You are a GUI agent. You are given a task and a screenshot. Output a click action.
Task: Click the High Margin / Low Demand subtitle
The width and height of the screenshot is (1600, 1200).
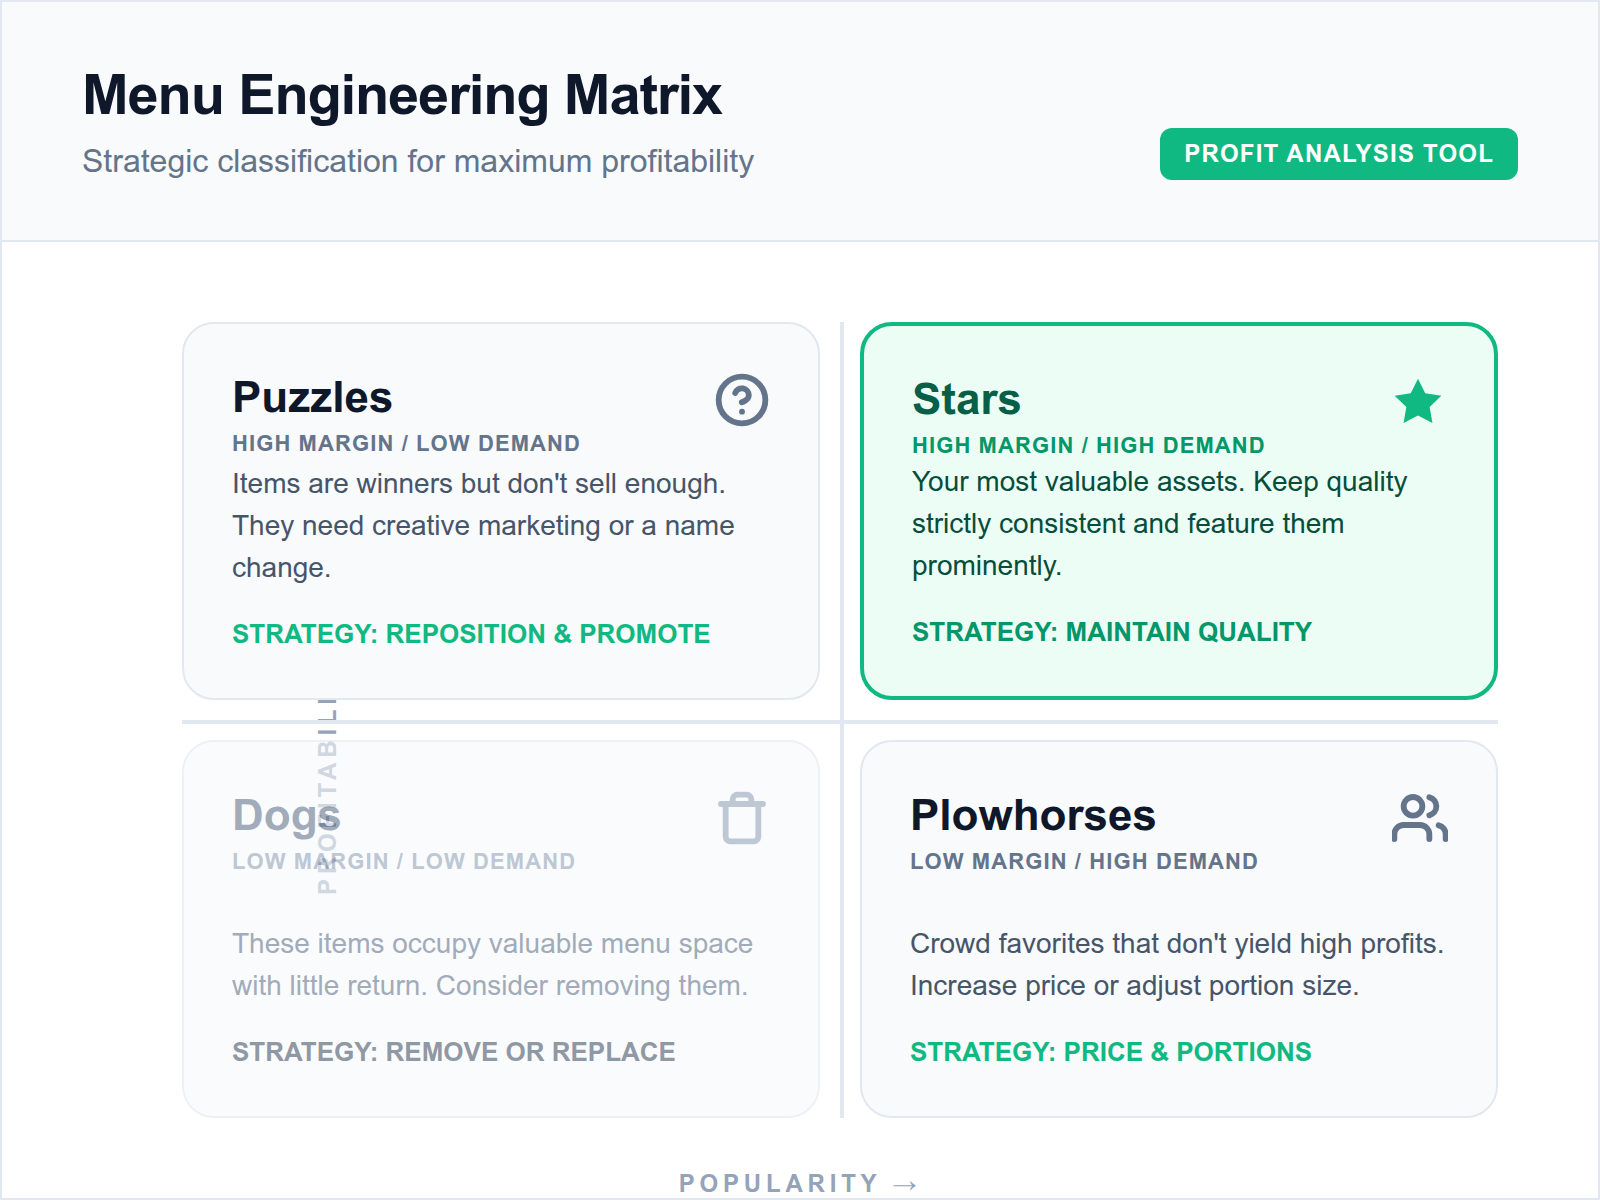pos(405,444)
